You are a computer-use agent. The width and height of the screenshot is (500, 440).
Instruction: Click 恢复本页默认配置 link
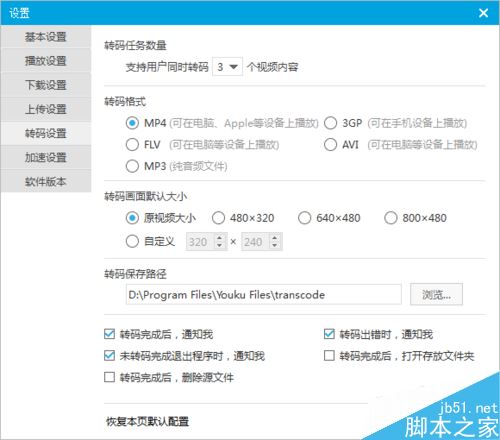tap(147, 422)
